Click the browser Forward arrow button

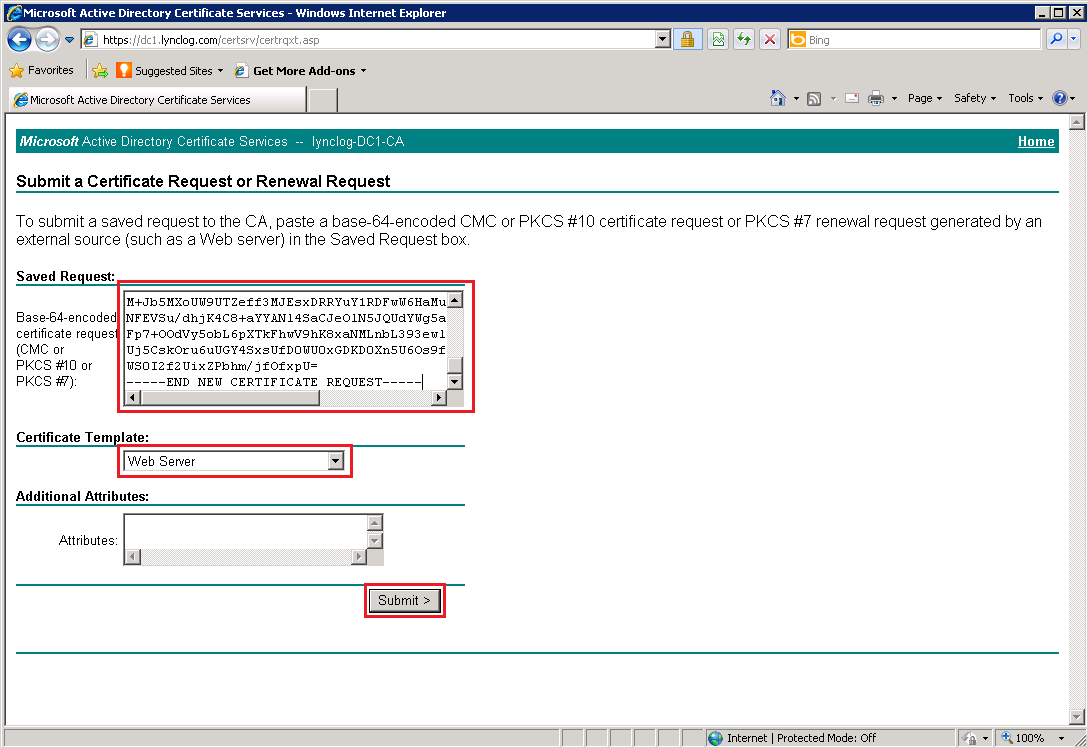46,40
